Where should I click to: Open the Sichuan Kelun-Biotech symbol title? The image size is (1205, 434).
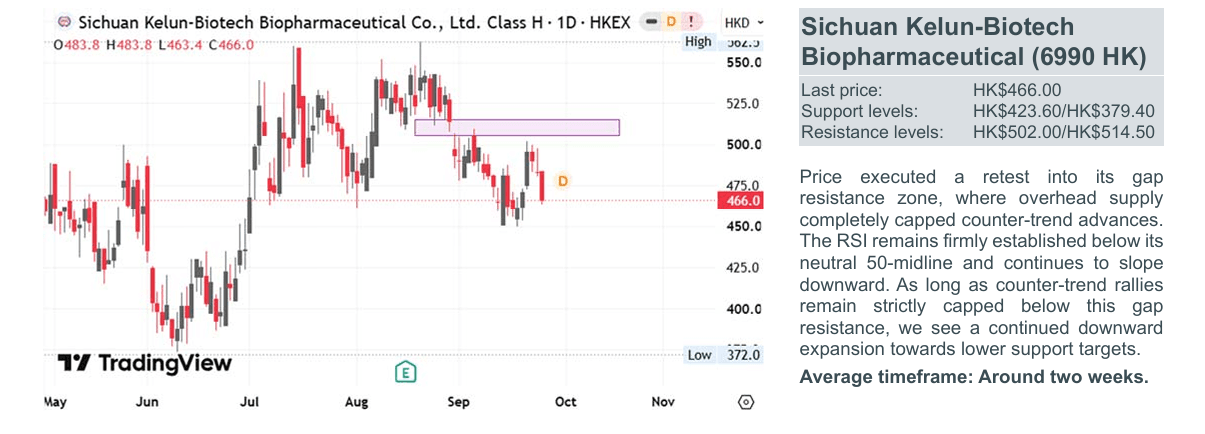(x=353, y=22)
